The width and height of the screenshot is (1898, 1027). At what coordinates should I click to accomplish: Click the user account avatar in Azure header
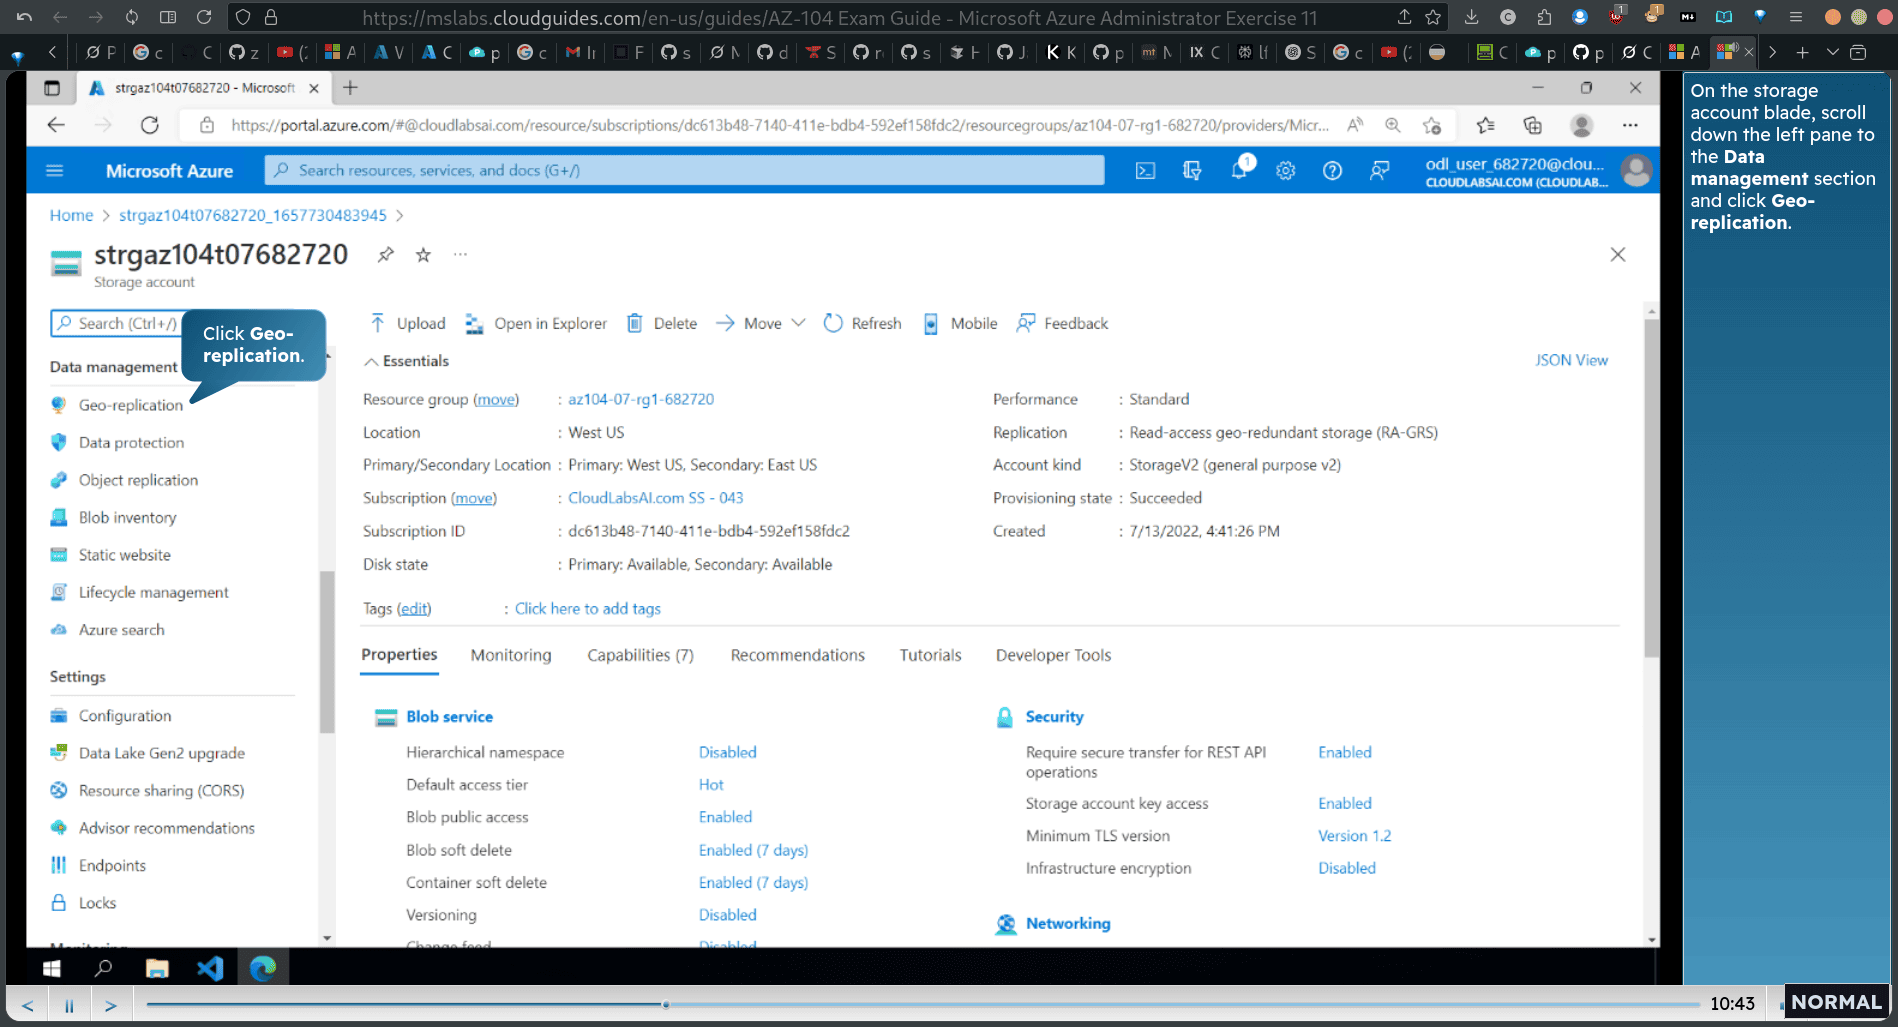point(1636,171)
